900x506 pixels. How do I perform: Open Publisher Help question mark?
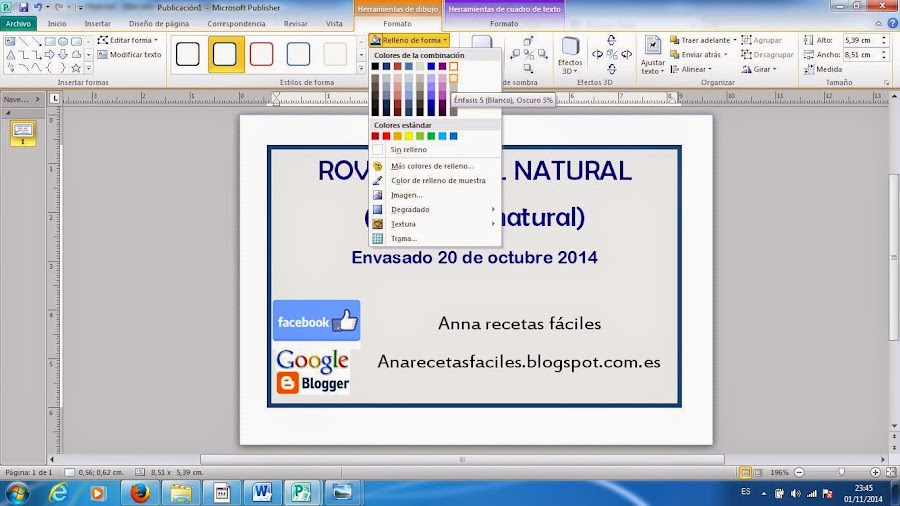coord(893,24)
